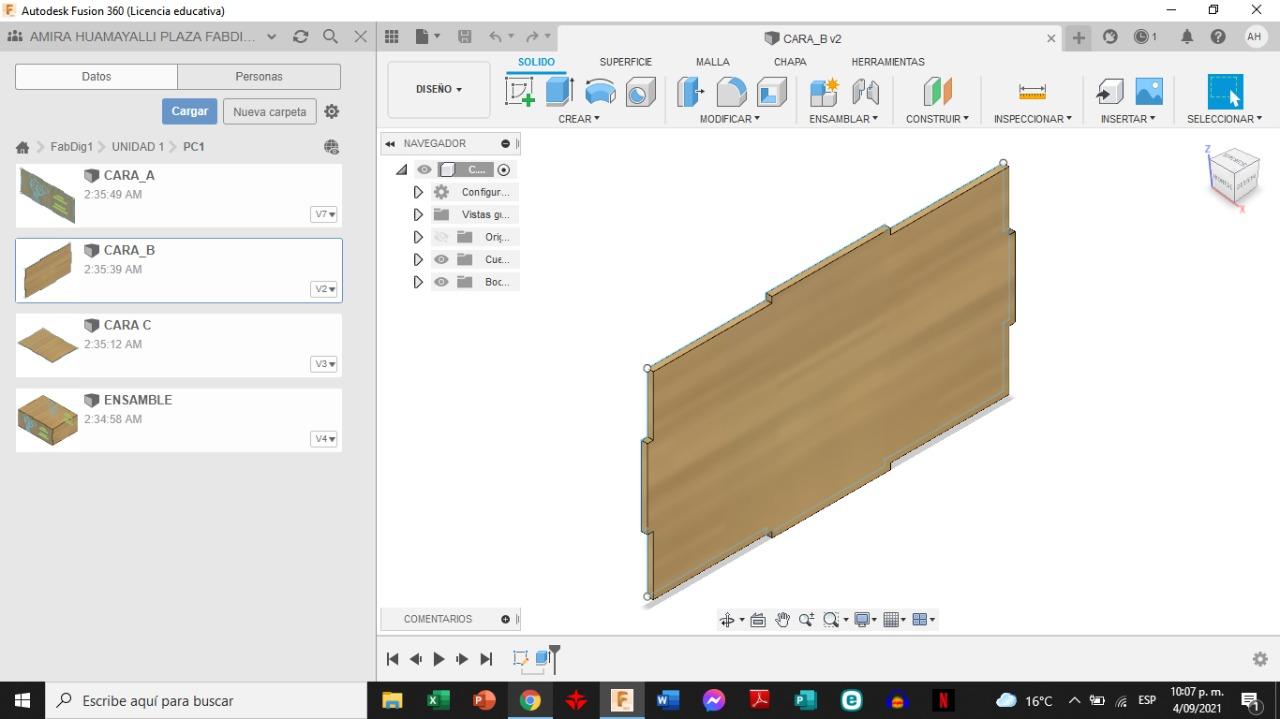Open the CONSTRUIR dropdown menu

[937, 119]
